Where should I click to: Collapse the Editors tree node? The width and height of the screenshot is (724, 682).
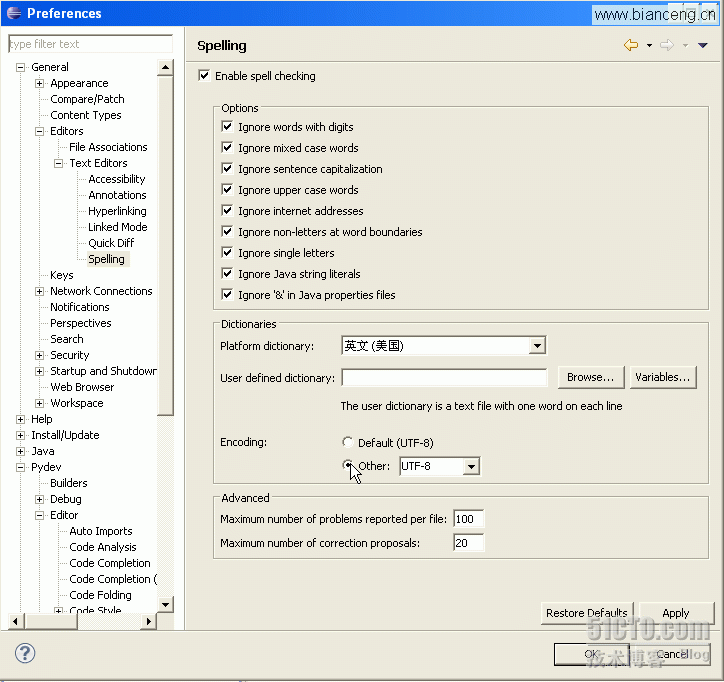click(x=39, y=132)
